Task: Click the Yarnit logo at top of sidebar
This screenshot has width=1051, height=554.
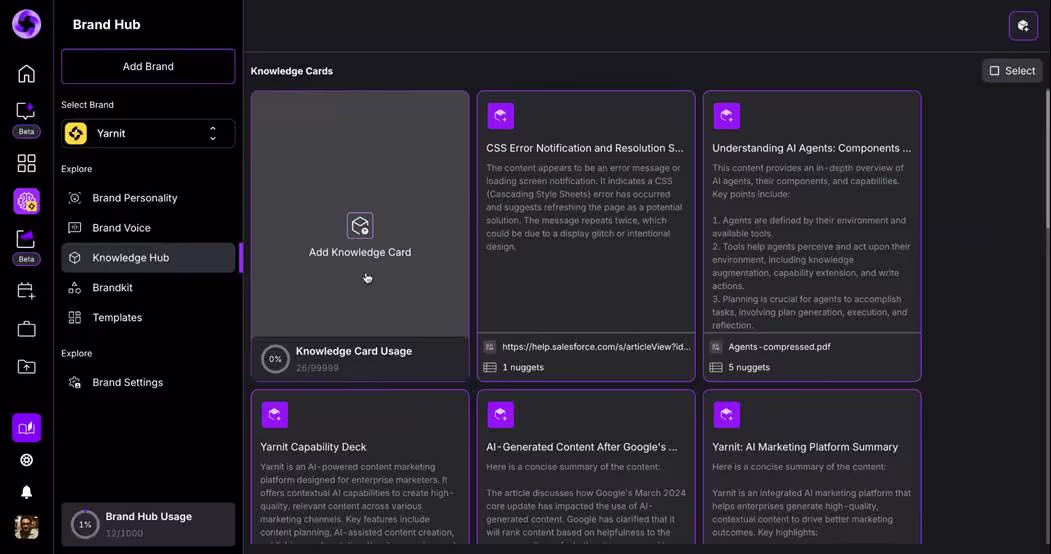Action: point(26,24)
